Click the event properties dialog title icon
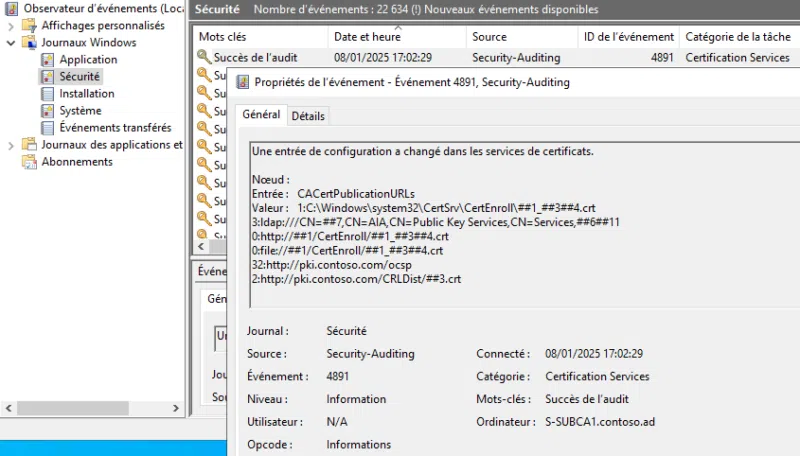The image size is (800, 456). [x=243, y=82]
